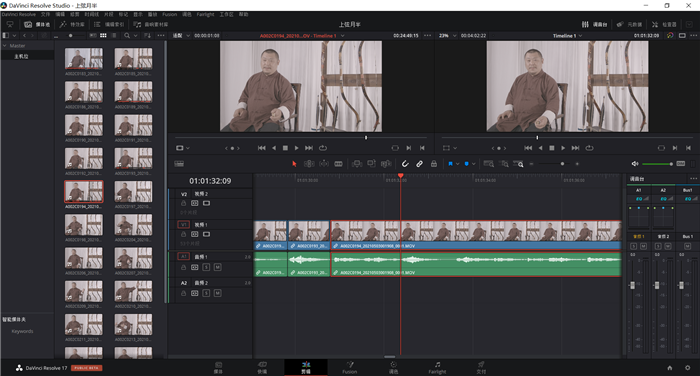
Task: Click the detail zoom icon
Action: pyautogui.click(x=504, y=164)
